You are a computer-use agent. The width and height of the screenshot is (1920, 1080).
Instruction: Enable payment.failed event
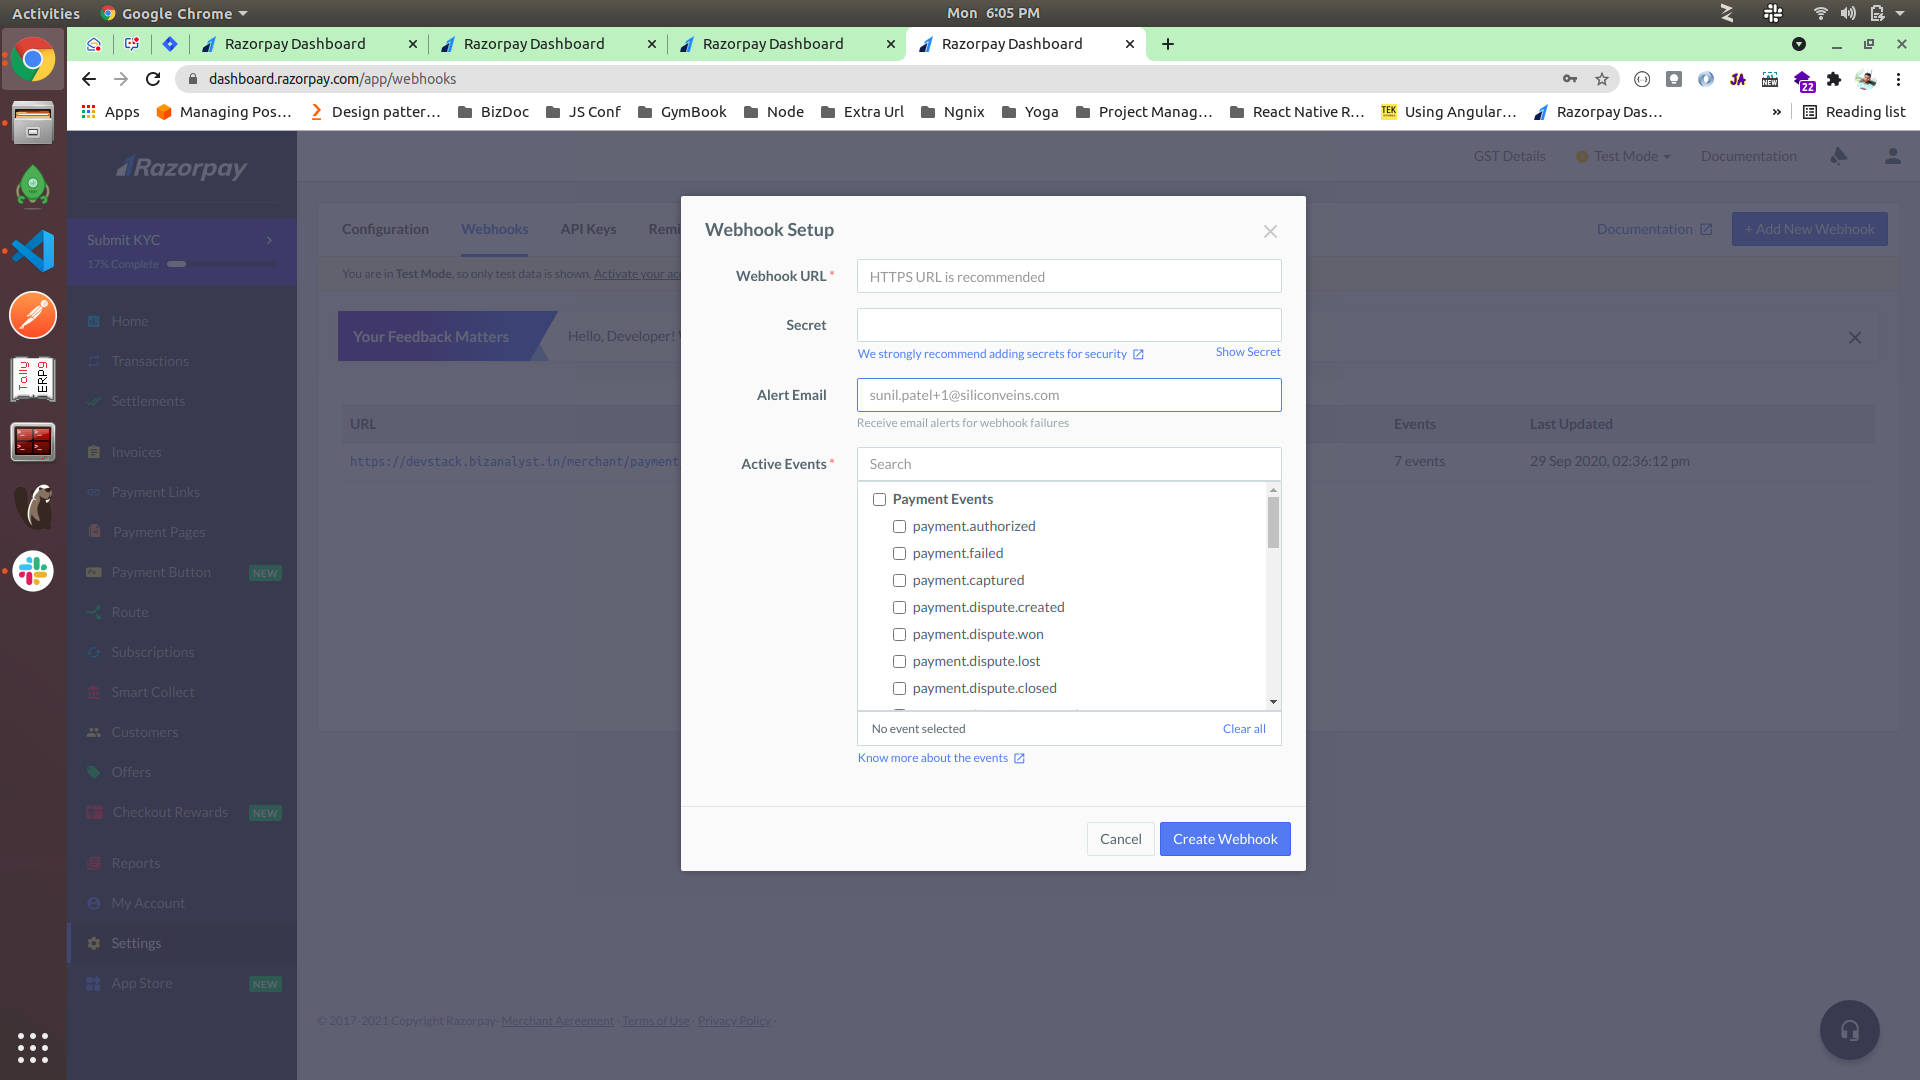[900, 554]
